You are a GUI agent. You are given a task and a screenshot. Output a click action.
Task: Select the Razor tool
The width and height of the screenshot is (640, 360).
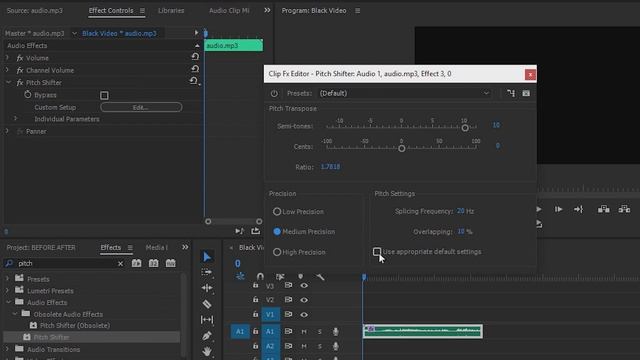[x=207, y=304]
